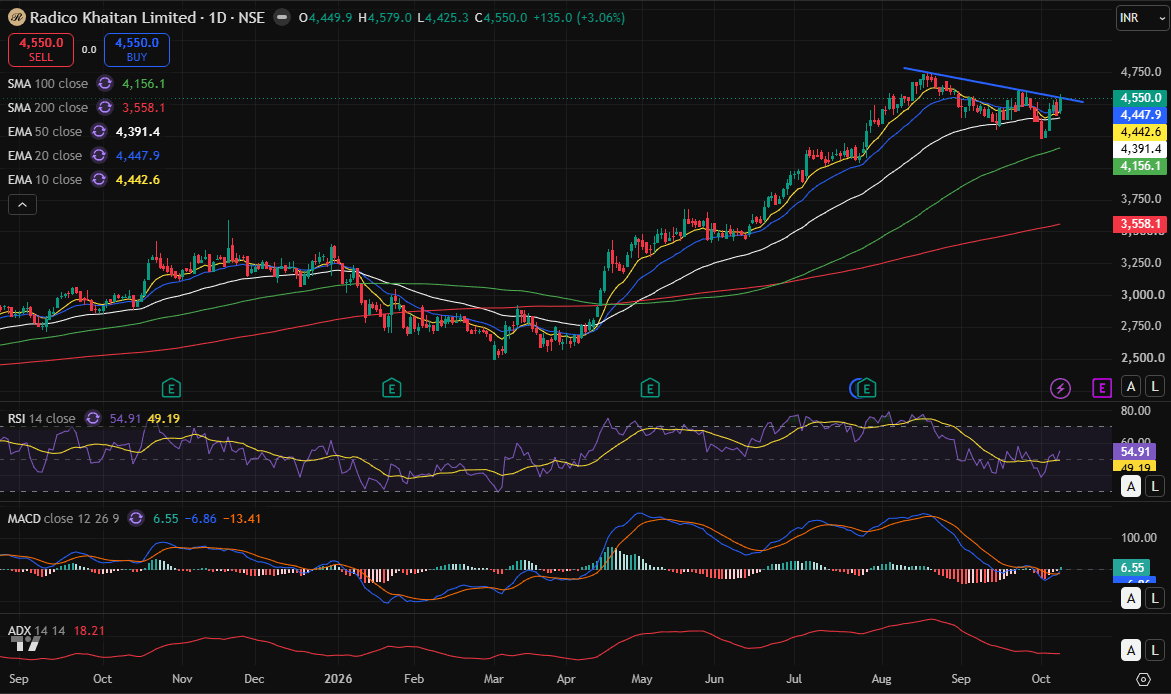
Task: Click the refresh icon next to MACD
Action: point(136,518)
